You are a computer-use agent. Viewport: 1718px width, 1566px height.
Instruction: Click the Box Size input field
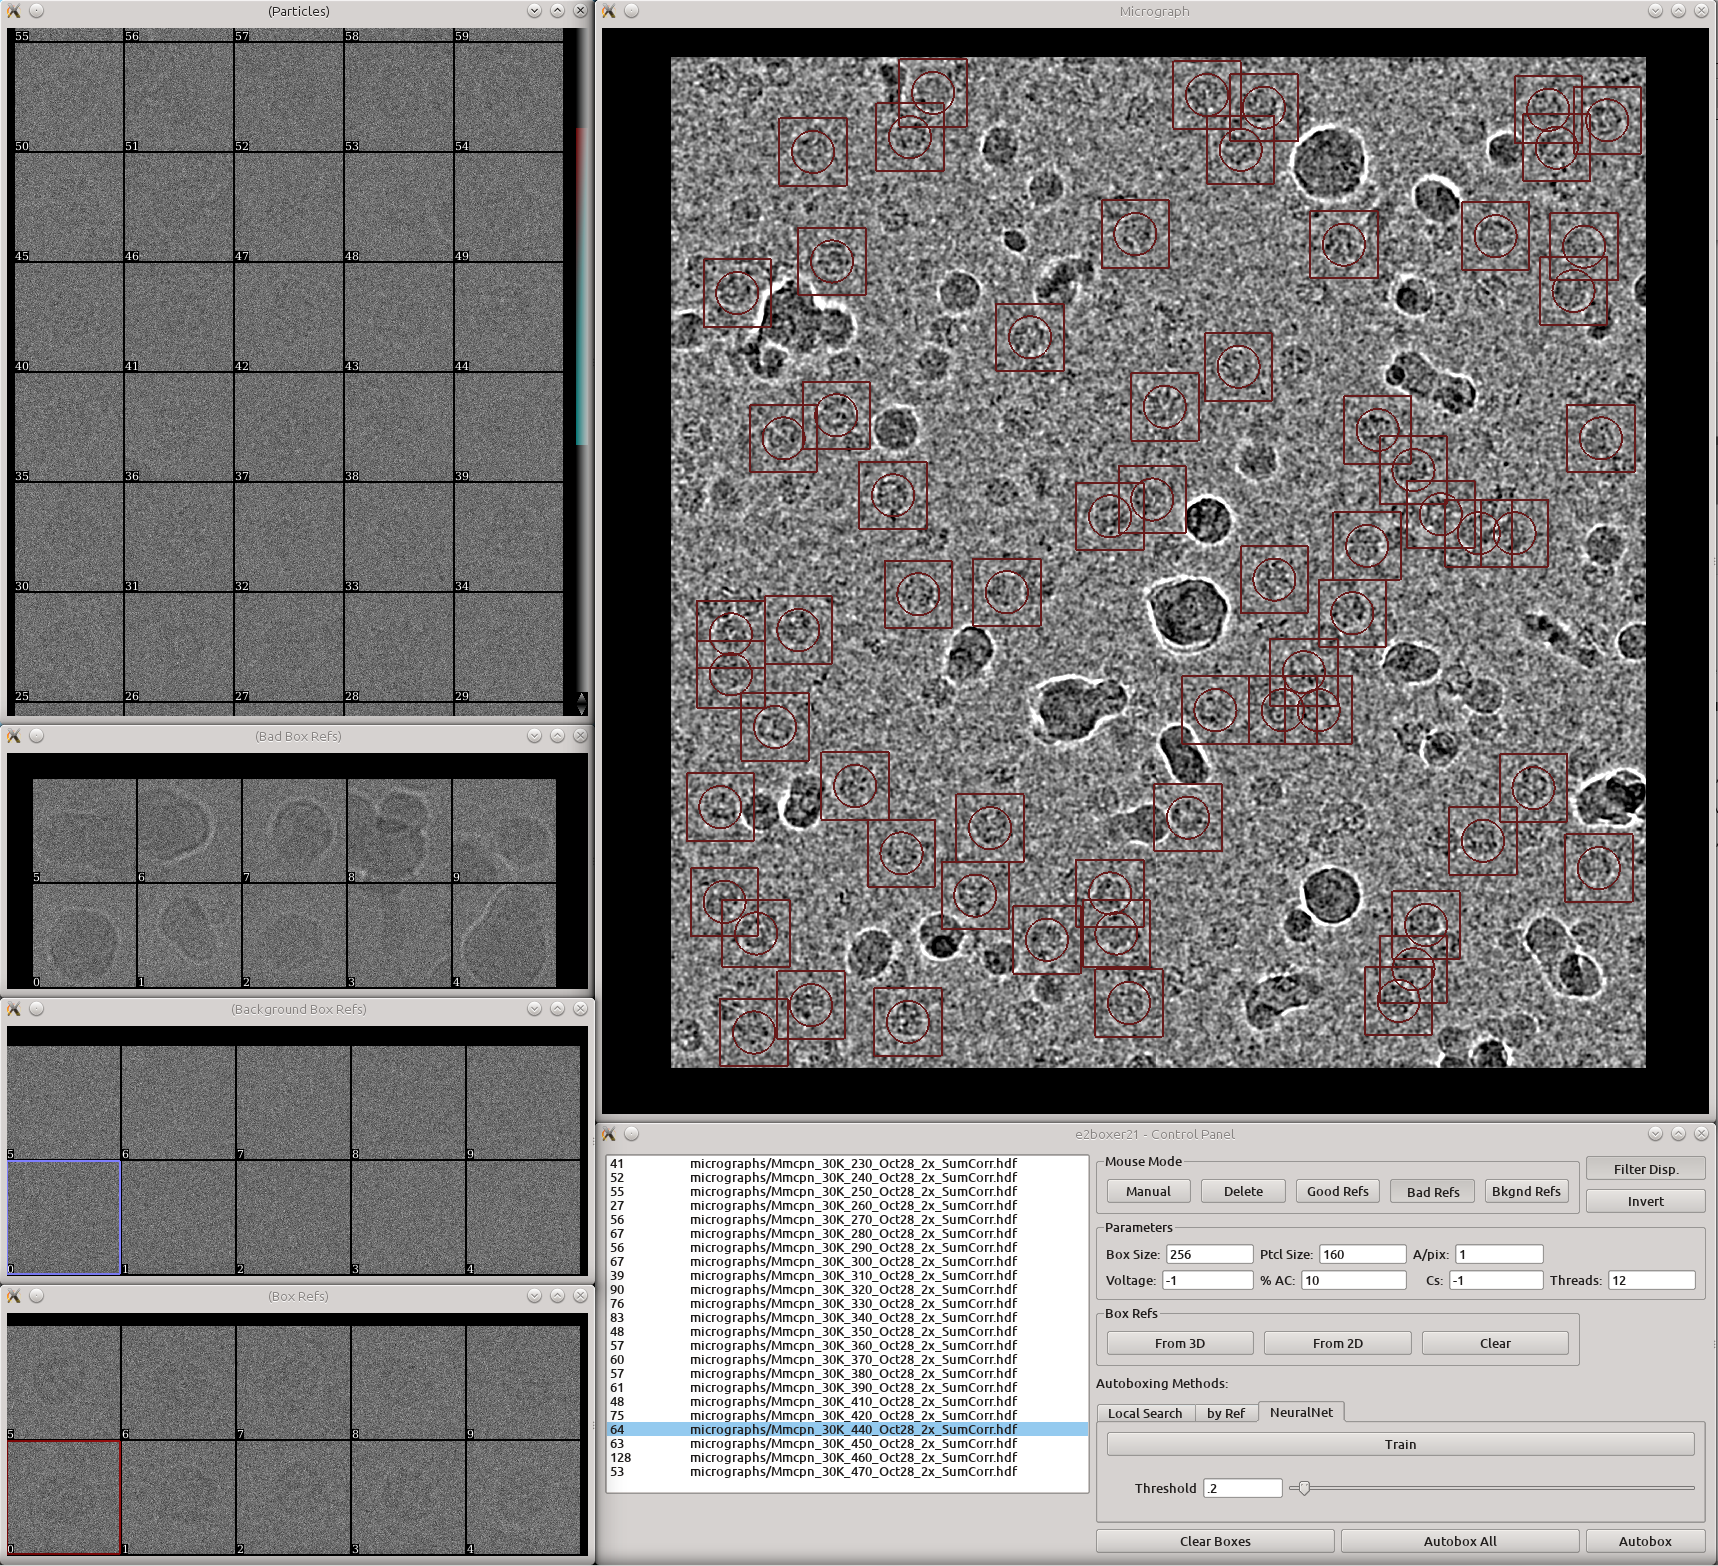coord(1208,1254)
